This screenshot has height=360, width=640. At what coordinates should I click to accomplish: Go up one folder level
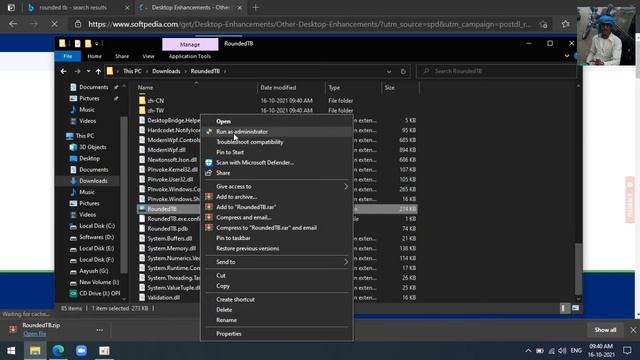click(98, 71)
